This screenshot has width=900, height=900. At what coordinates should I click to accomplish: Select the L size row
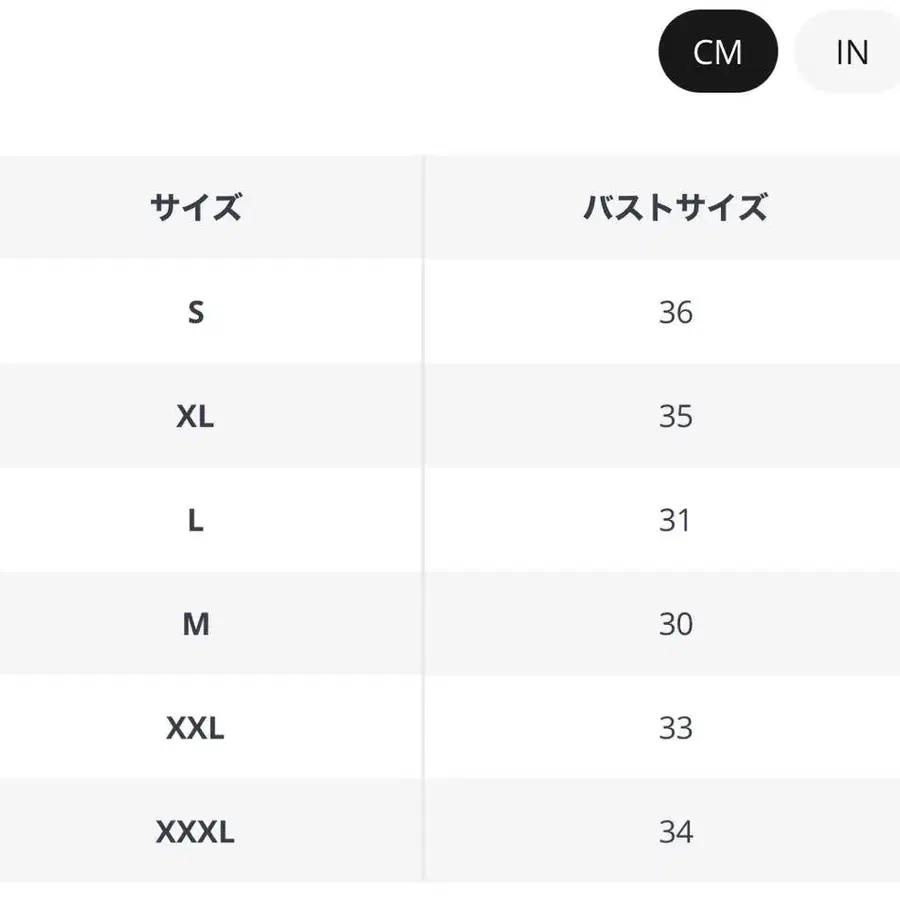197,520
